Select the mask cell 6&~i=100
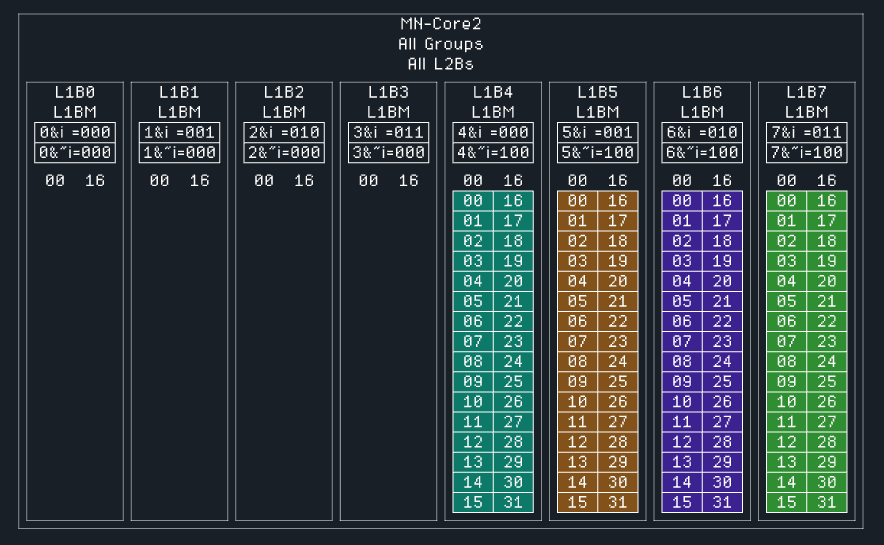 702,153
